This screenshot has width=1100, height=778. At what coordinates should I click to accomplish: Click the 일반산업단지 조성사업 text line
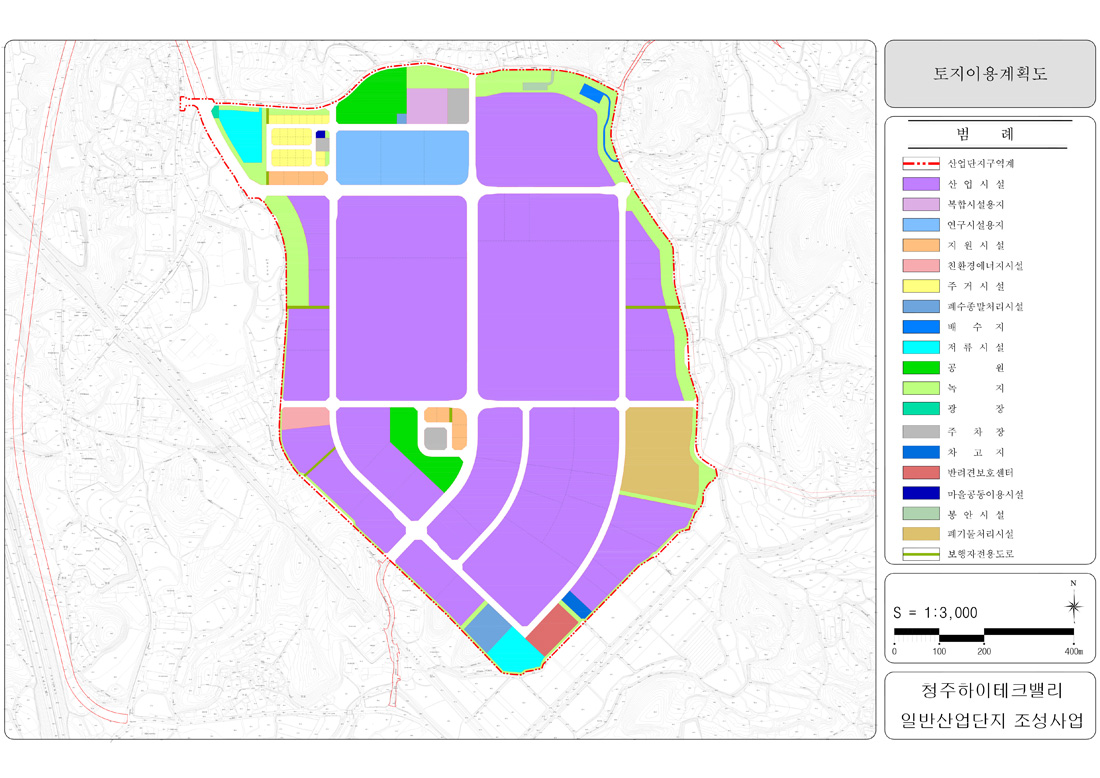[991, 720]
